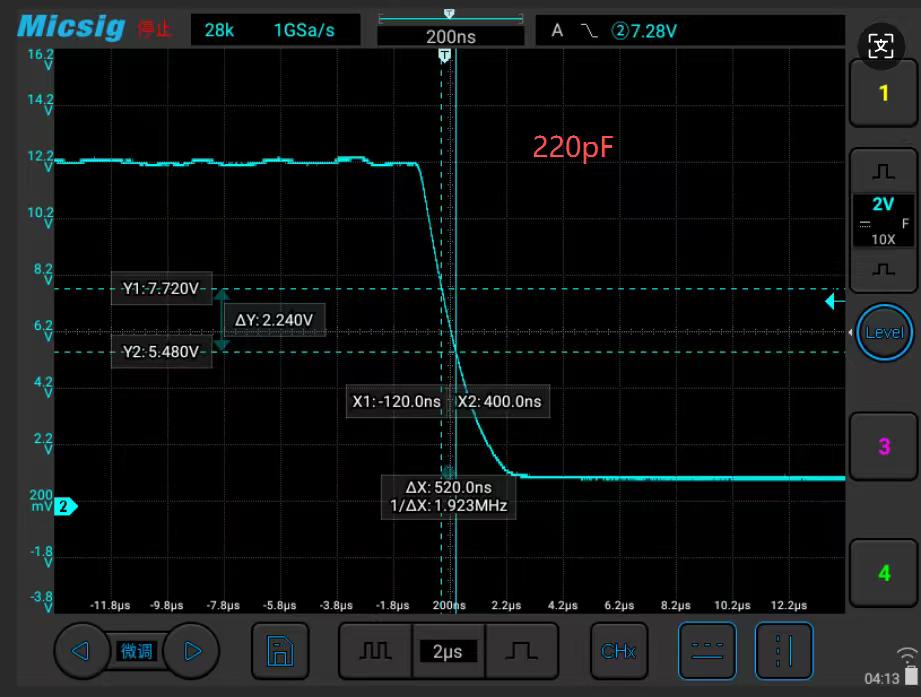Tap the screenshot capture icon
The width and height of the screenshot is (921, 697).
881,45
